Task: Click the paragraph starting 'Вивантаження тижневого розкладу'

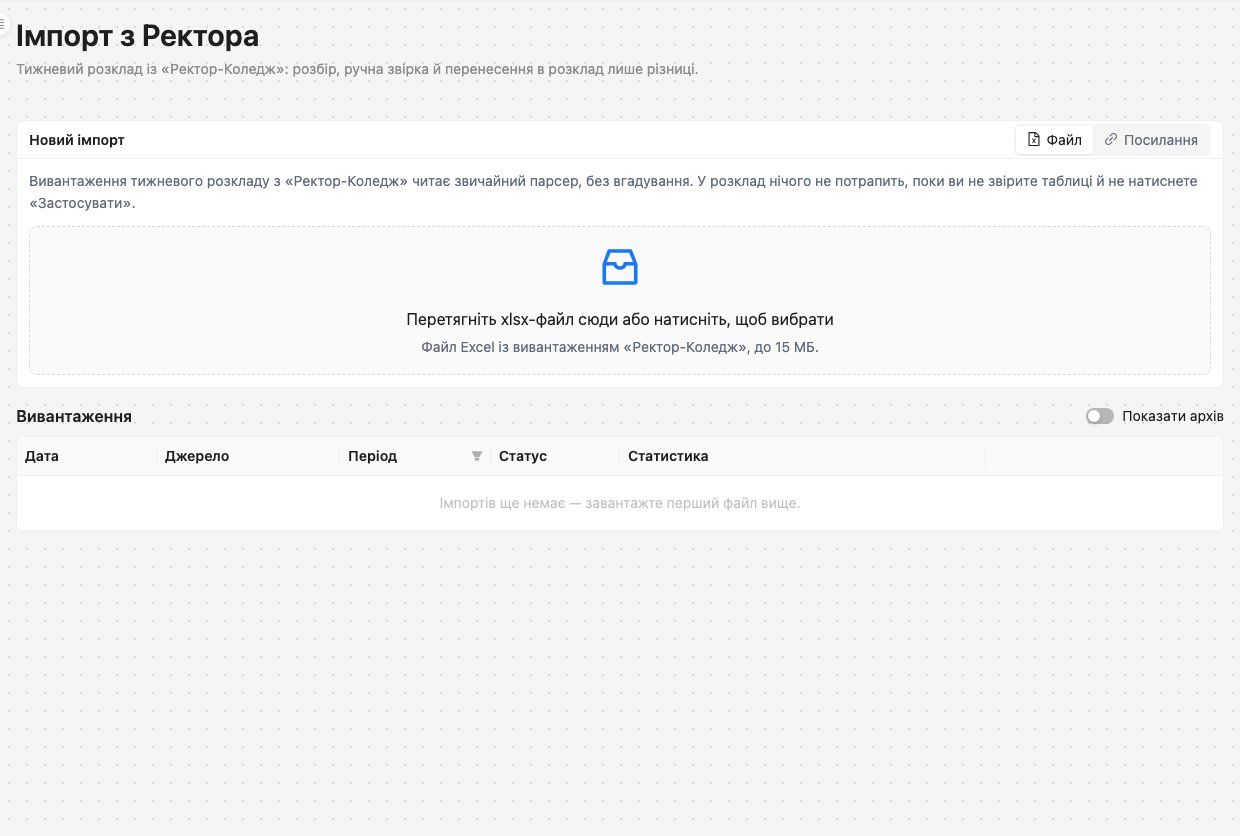Action: (x=613, y=192)
